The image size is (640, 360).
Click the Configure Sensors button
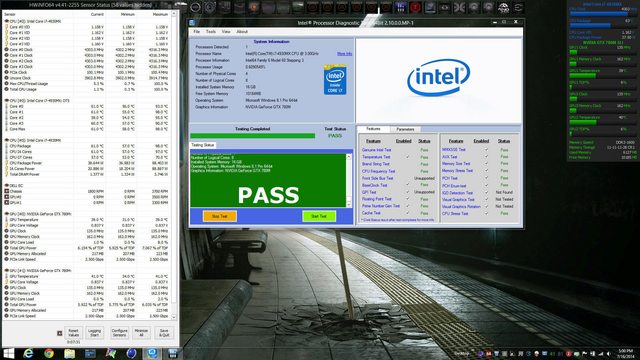(x=119, y=333)
